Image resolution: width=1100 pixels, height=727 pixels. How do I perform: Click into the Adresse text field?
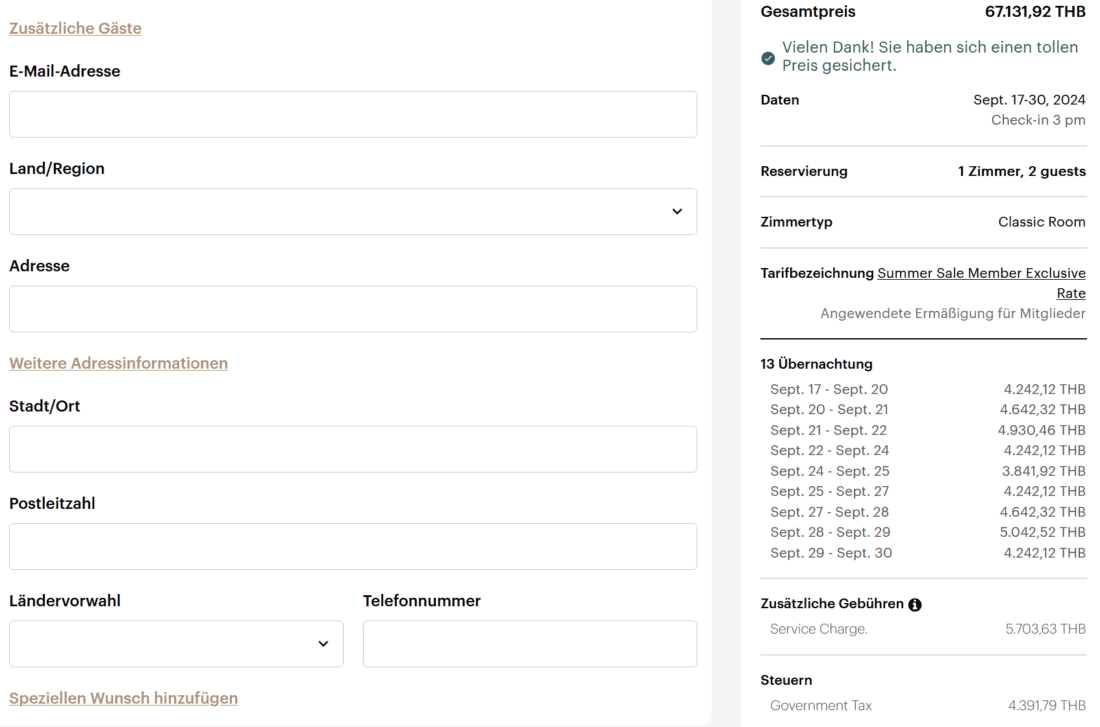pyautogui.click(x=353, y=309)
